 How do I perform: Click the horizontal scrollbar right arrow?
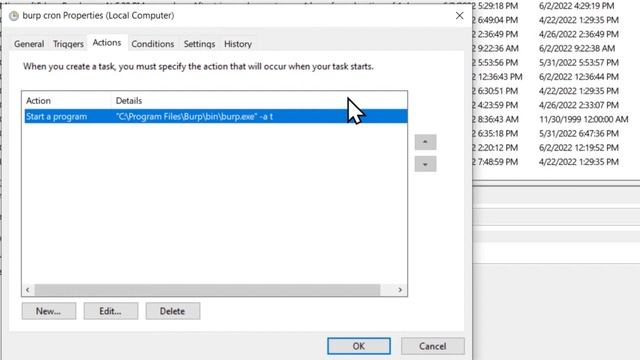click(400, 290)
